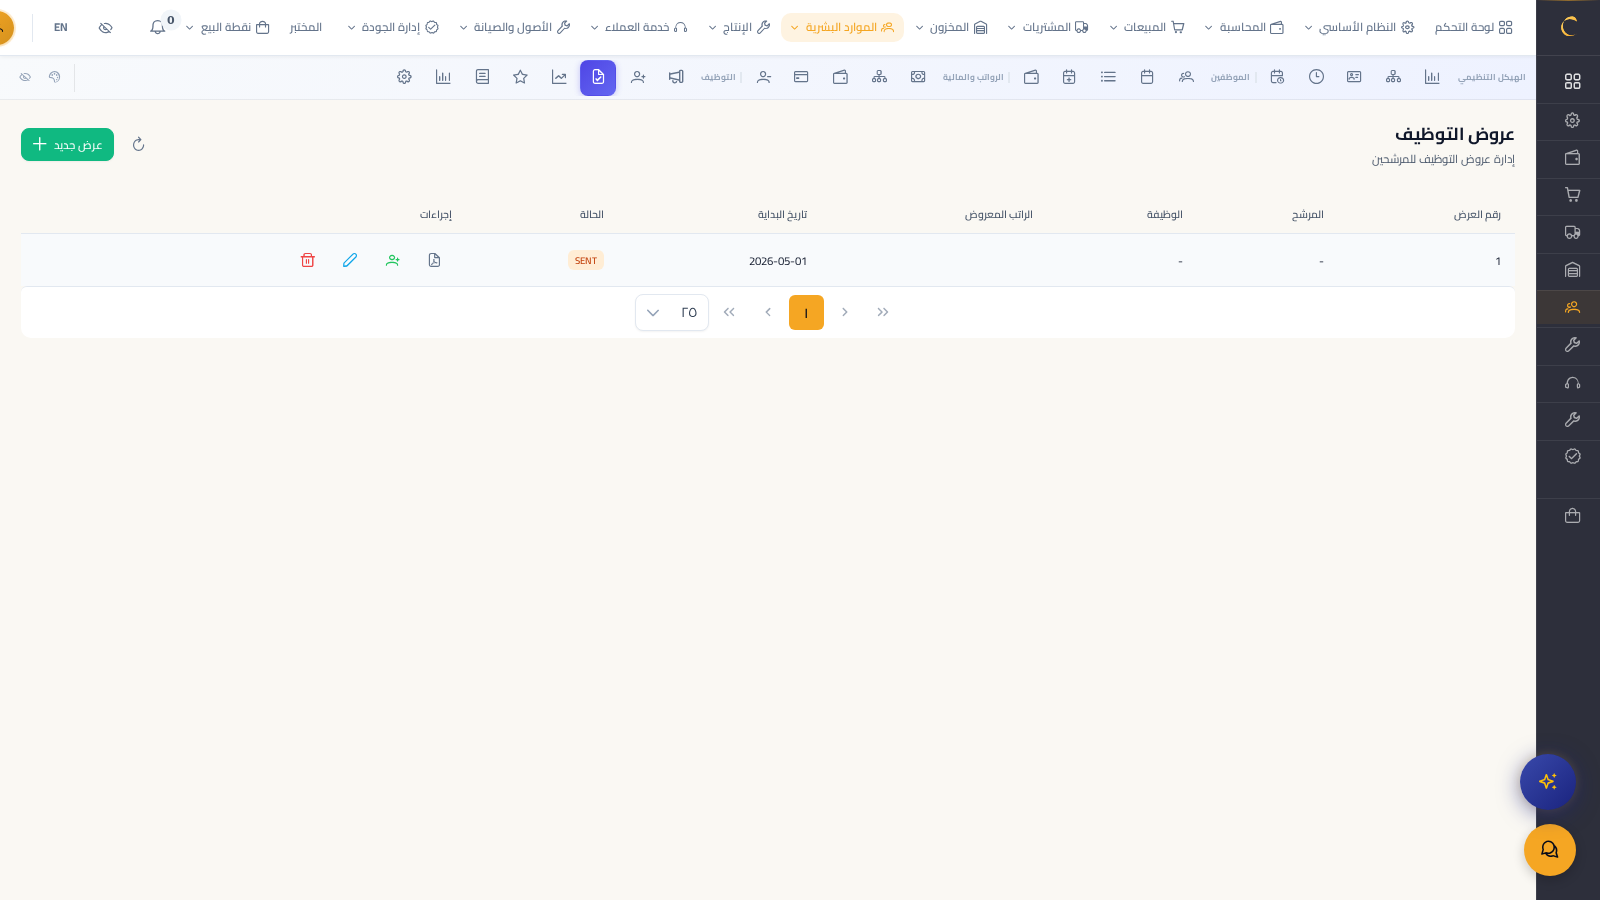Expand the المخزون inventory menu
The image size is (1600, 900).
[x=951, y=27]
